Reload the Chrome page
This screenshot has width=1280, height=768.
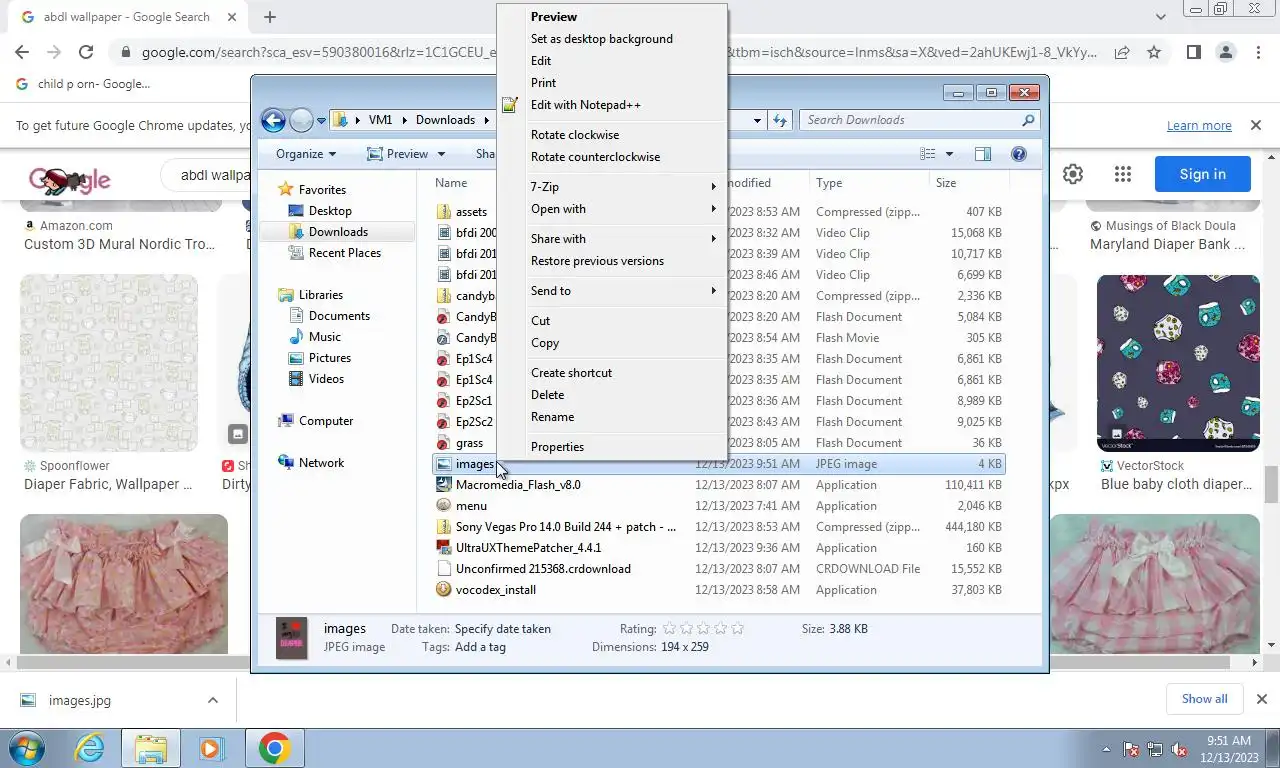(x=86, y=52)
